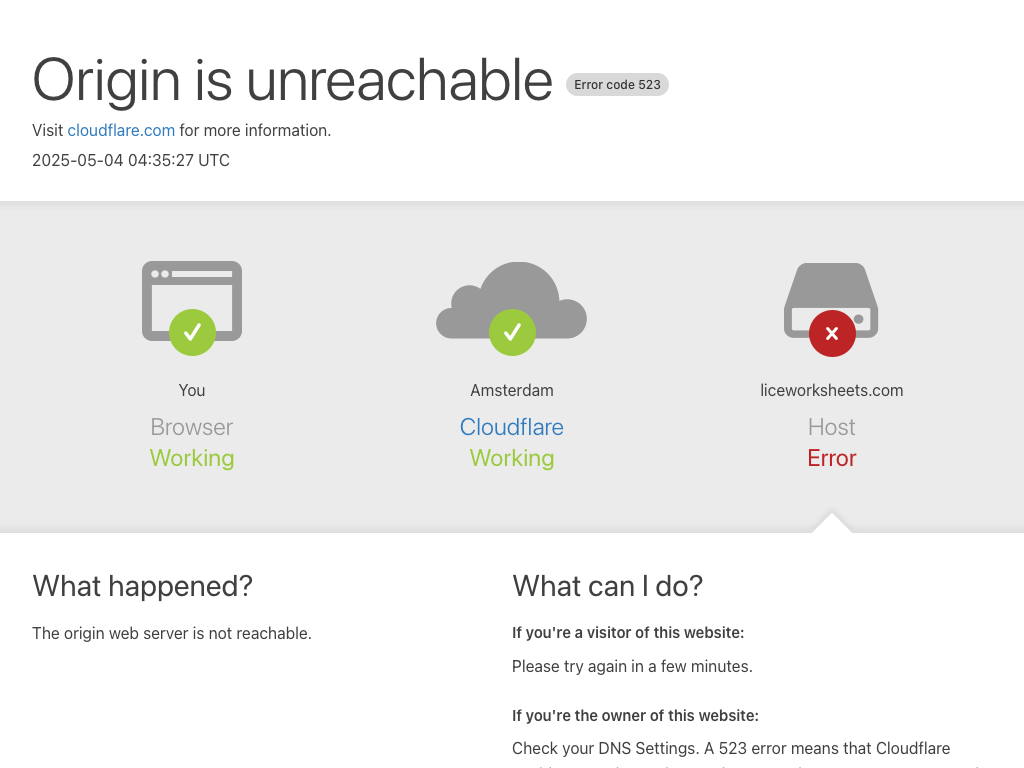This screenshot has width=1024, height=768.
Task: Click the Amsterdam location label
Action: click(512, 390)
